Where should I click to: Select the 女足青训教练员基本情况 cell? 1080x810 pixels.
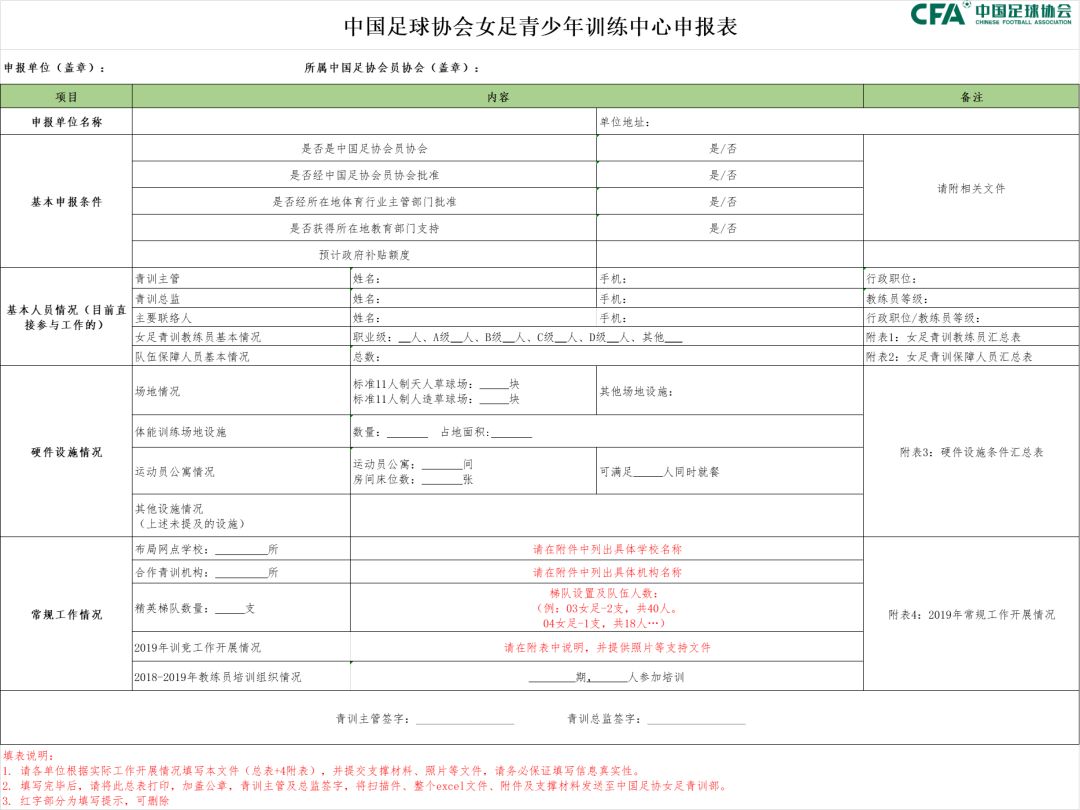242,337
